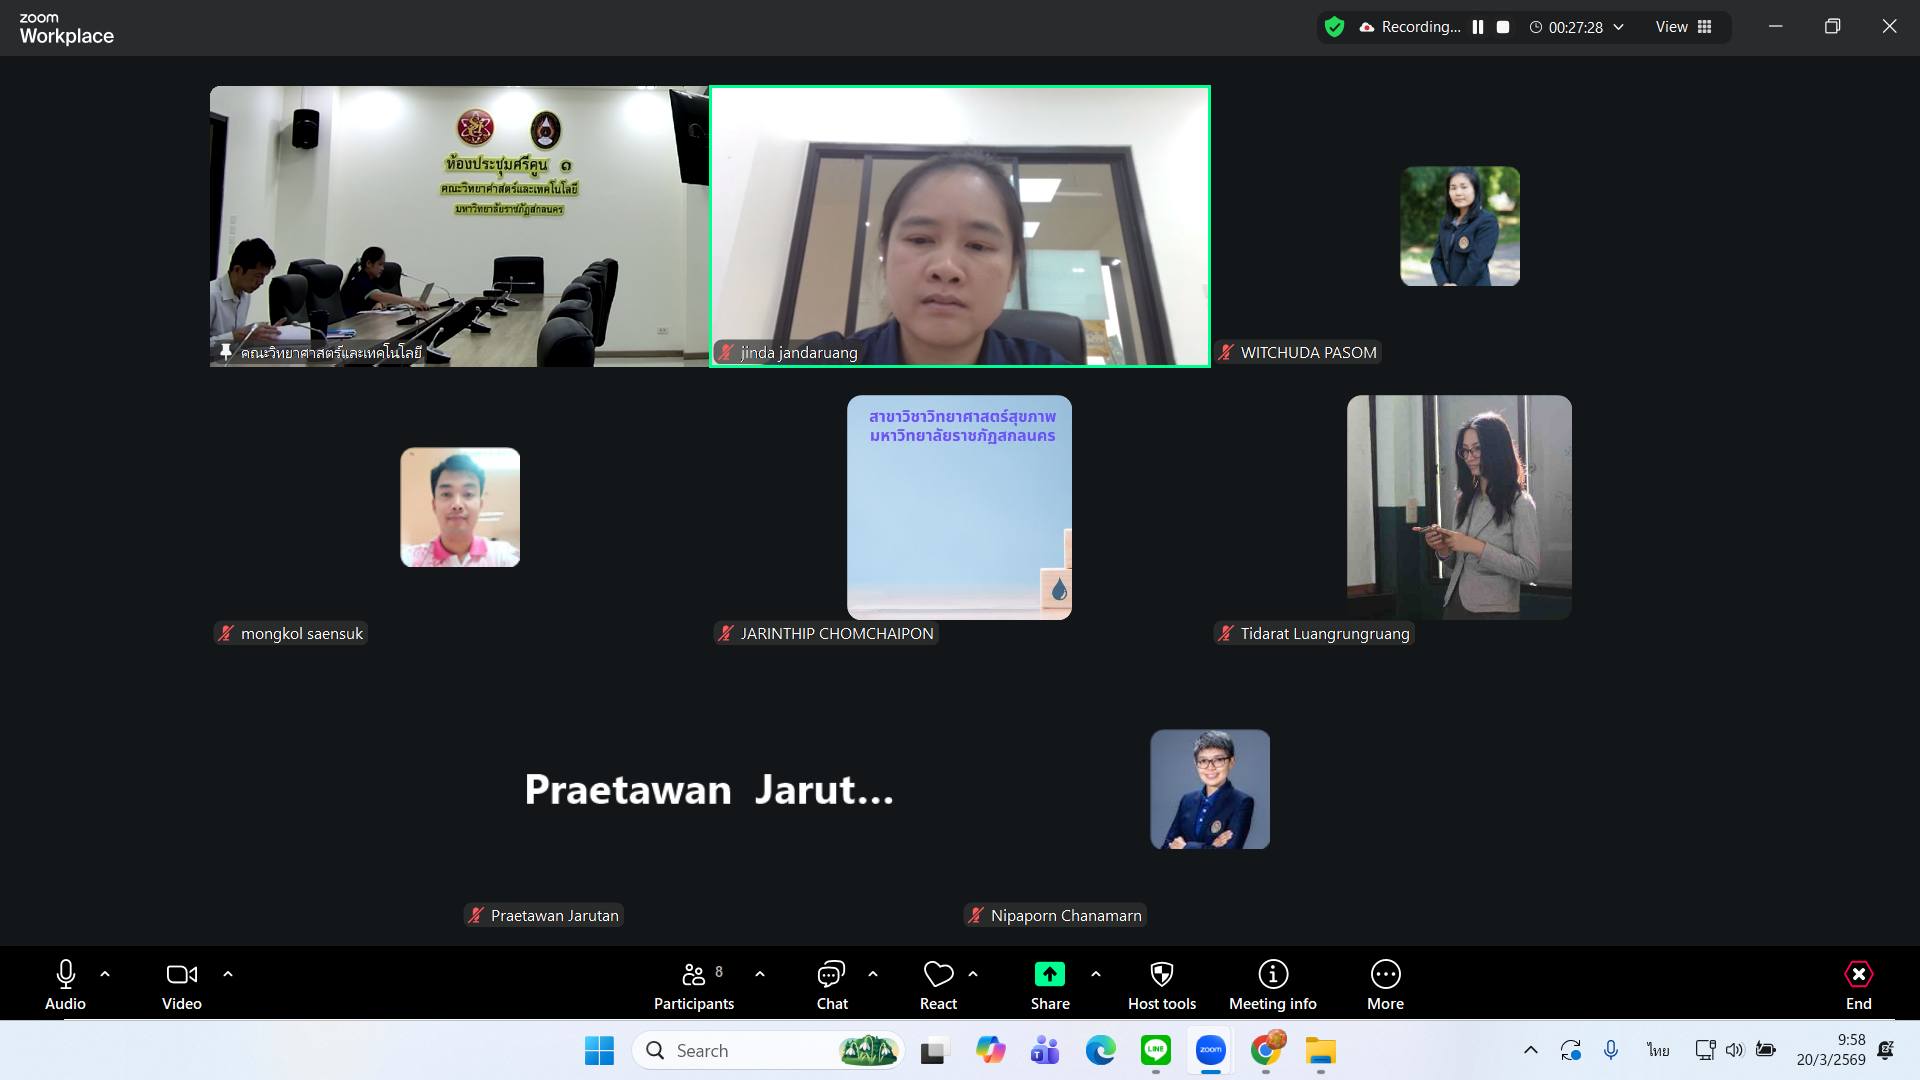
Task: Expand the recording timer dropdown chevron
Action: (x=1618, y=27)
